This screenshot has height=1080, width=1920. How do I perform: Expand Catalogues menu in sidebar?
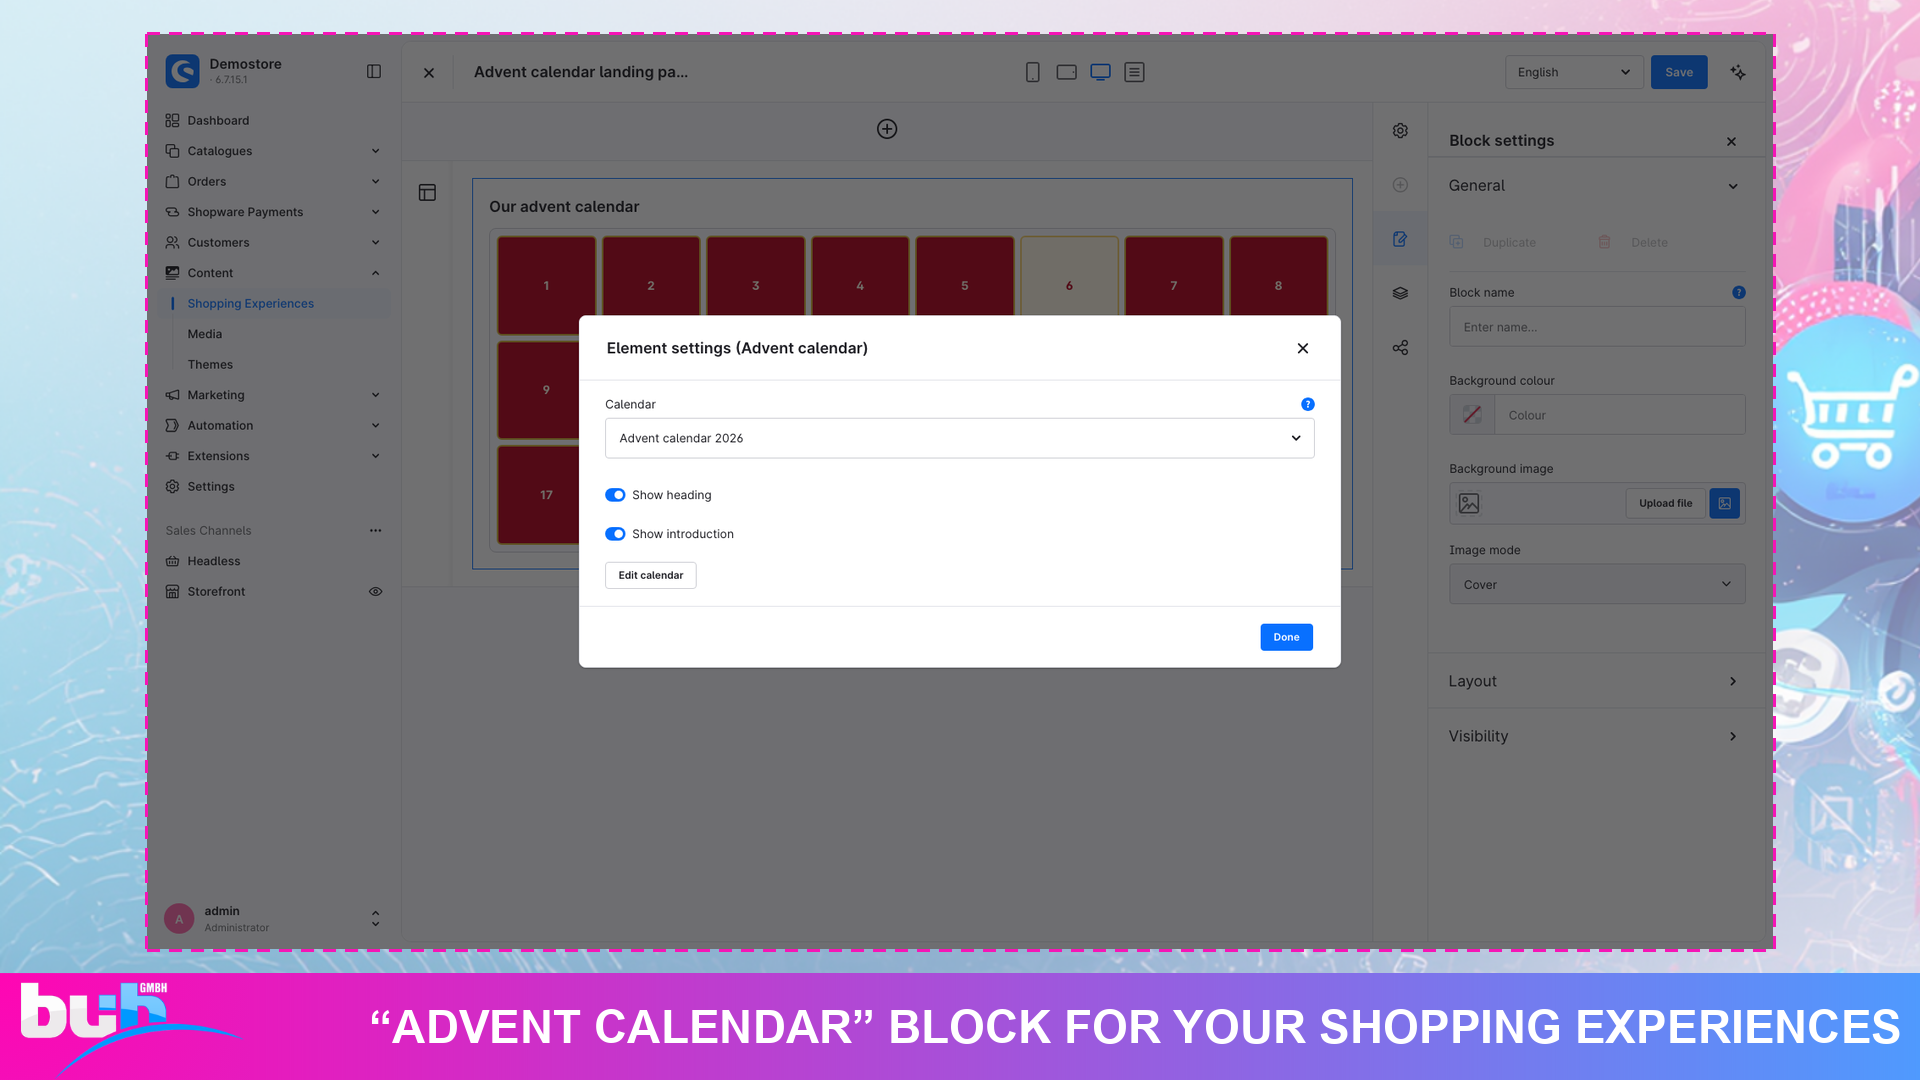coord(274,151)
